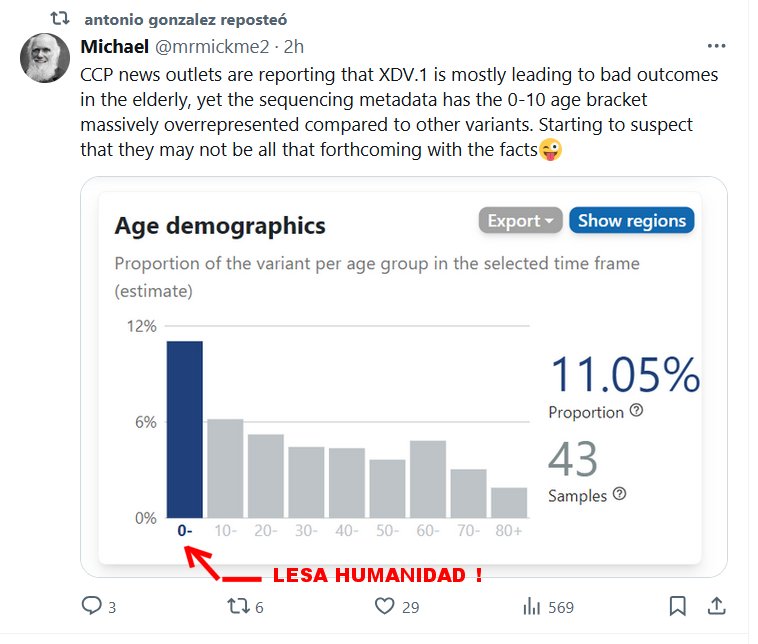Select the 10- age group bar
758x644 pixels.
[x=225, y=468]
